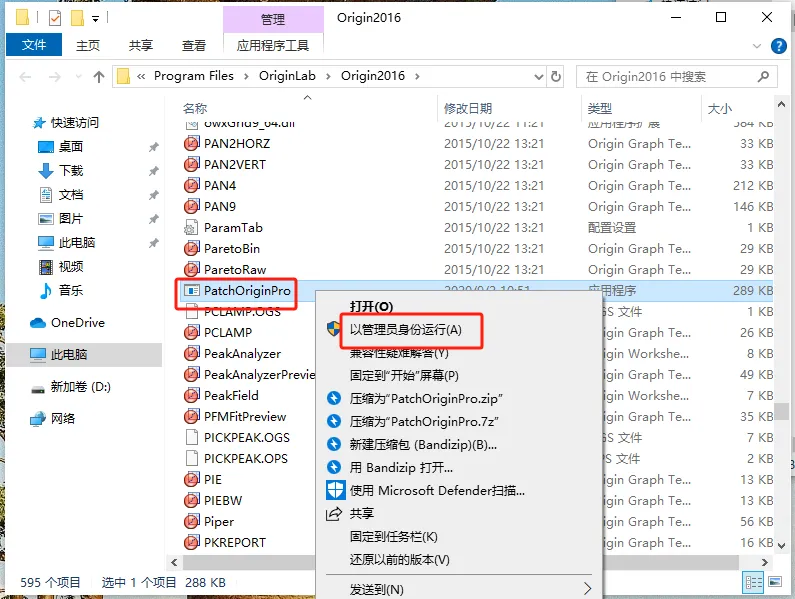Expand chevron after Origin2016 in address path
The image size is (795, 599).
point(417,76)
